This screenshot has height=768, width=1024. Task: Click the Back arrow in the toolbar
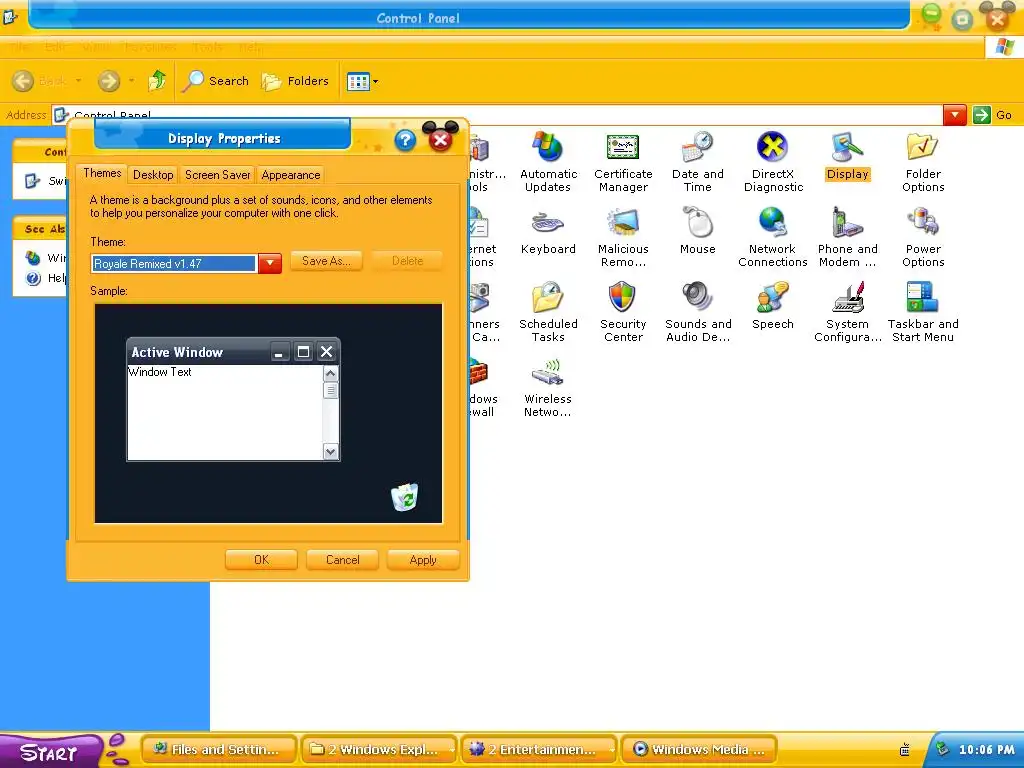23,81
